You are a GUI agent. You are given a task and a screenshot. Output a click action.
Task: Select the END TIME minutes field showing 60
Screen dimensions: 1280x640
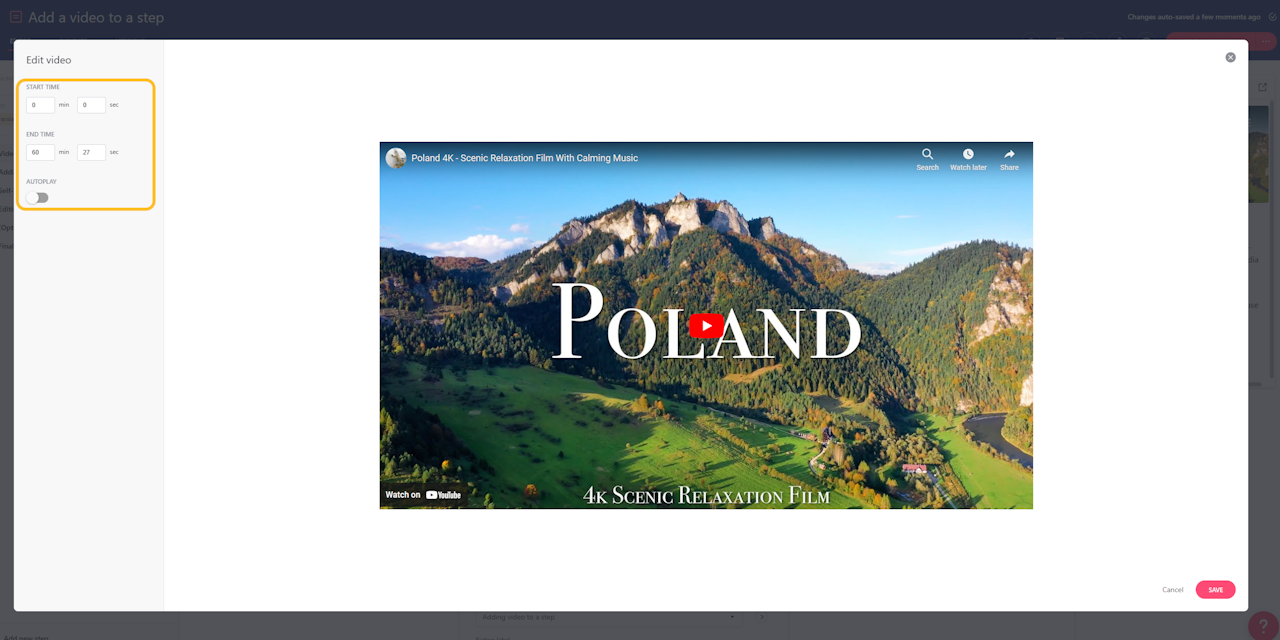coord(40,152)
